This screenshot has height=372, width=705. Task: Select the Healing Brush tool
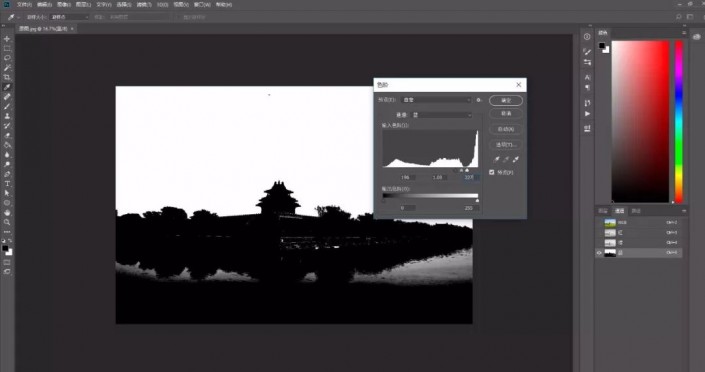(7, 97)
